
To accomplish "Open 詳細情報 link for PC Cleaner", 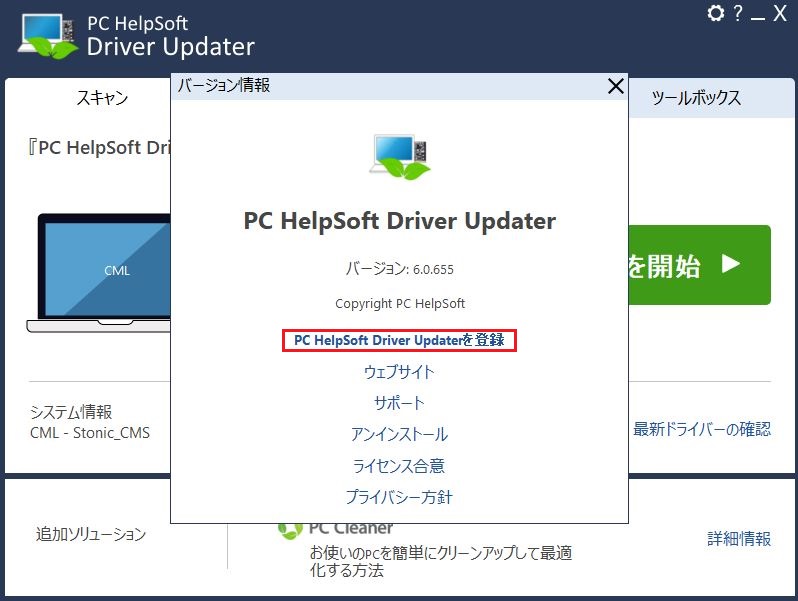I will pyautogui.click(x=739, y=538).
